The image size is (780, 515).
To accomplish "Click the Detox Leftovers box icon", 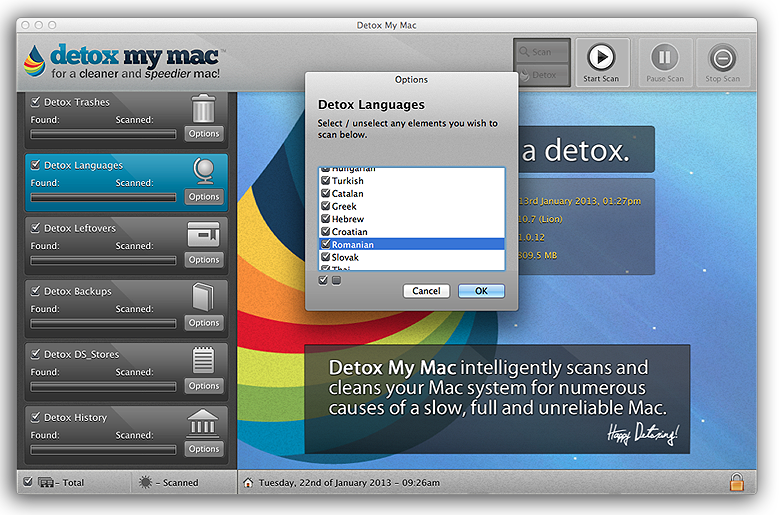I will coord(203,234).
